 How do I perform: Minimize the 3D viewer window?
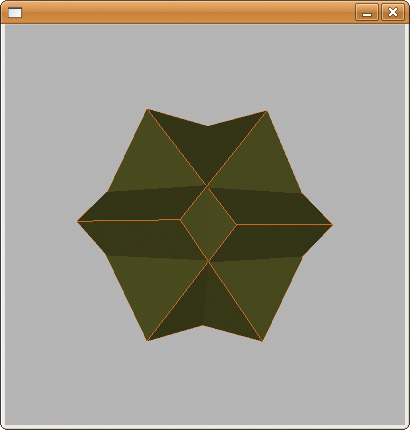point(367,13)
